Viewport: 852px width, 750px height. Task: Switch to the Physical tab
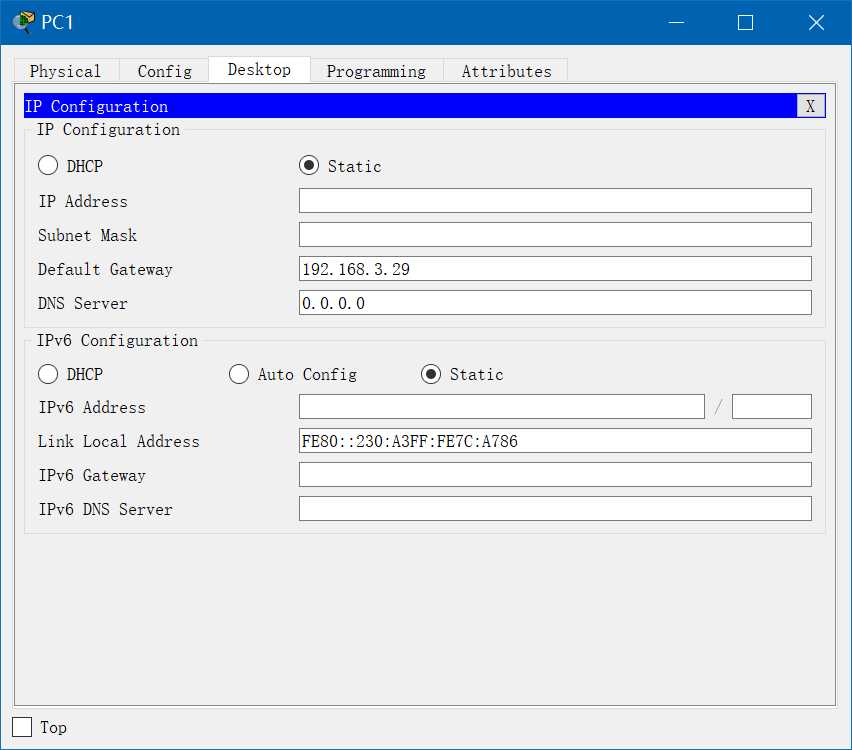(65, 71)
